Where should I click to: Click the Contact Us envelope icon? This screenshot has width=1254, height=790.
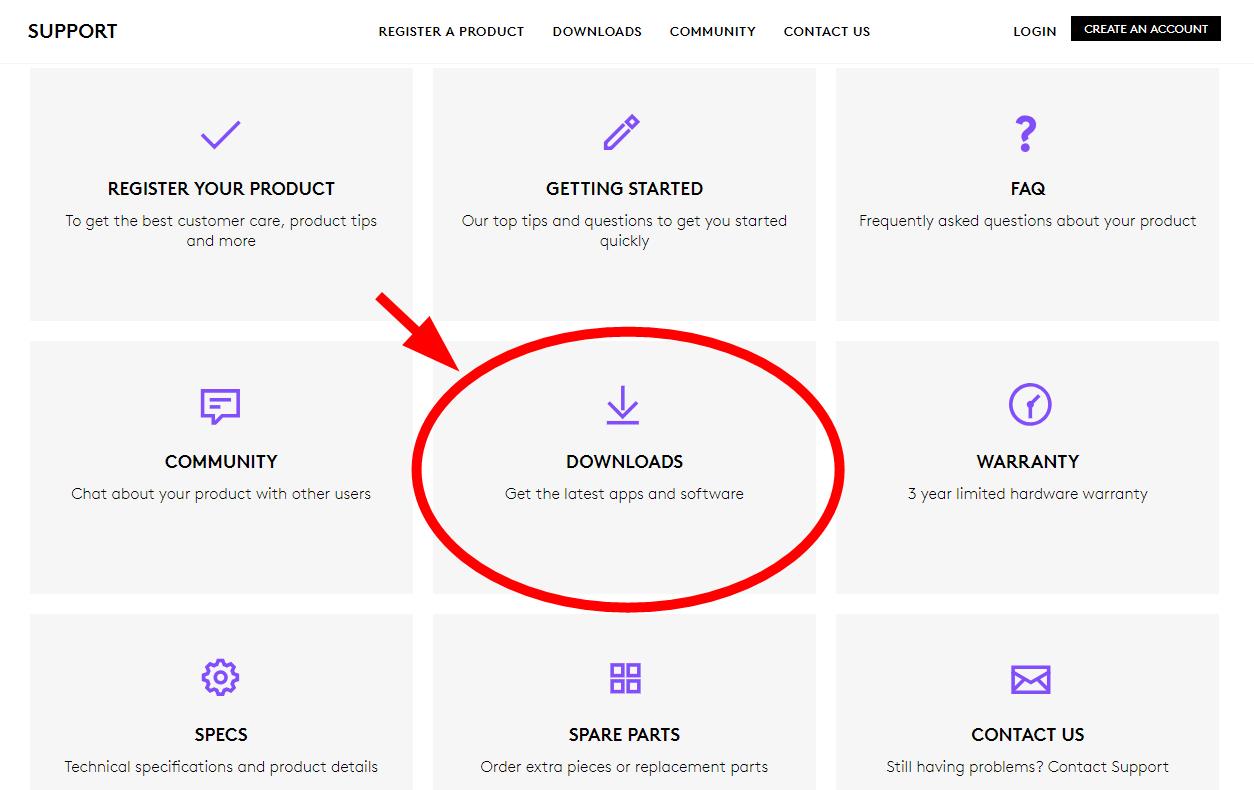click(1030, 679)
